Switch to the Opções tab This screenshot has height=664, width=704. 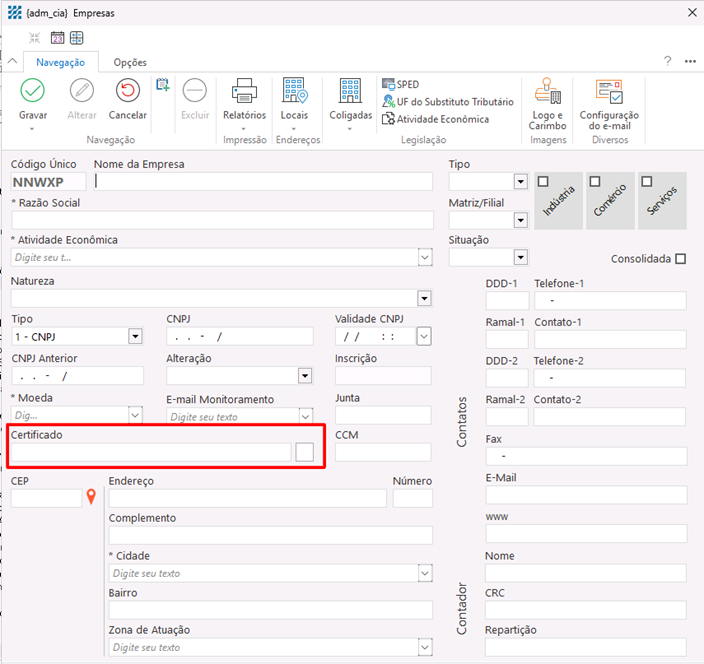click(130, 62)
